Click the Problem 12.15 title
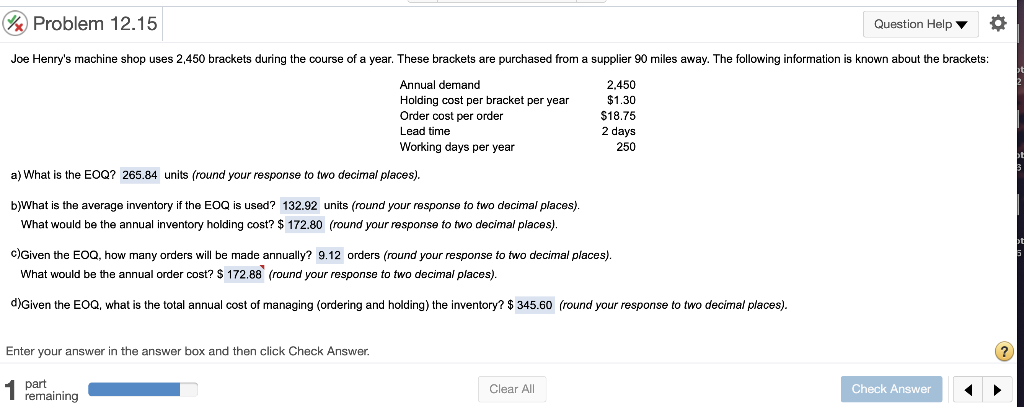This screenshot has height=407, width=1024. [x=95, y=24]
